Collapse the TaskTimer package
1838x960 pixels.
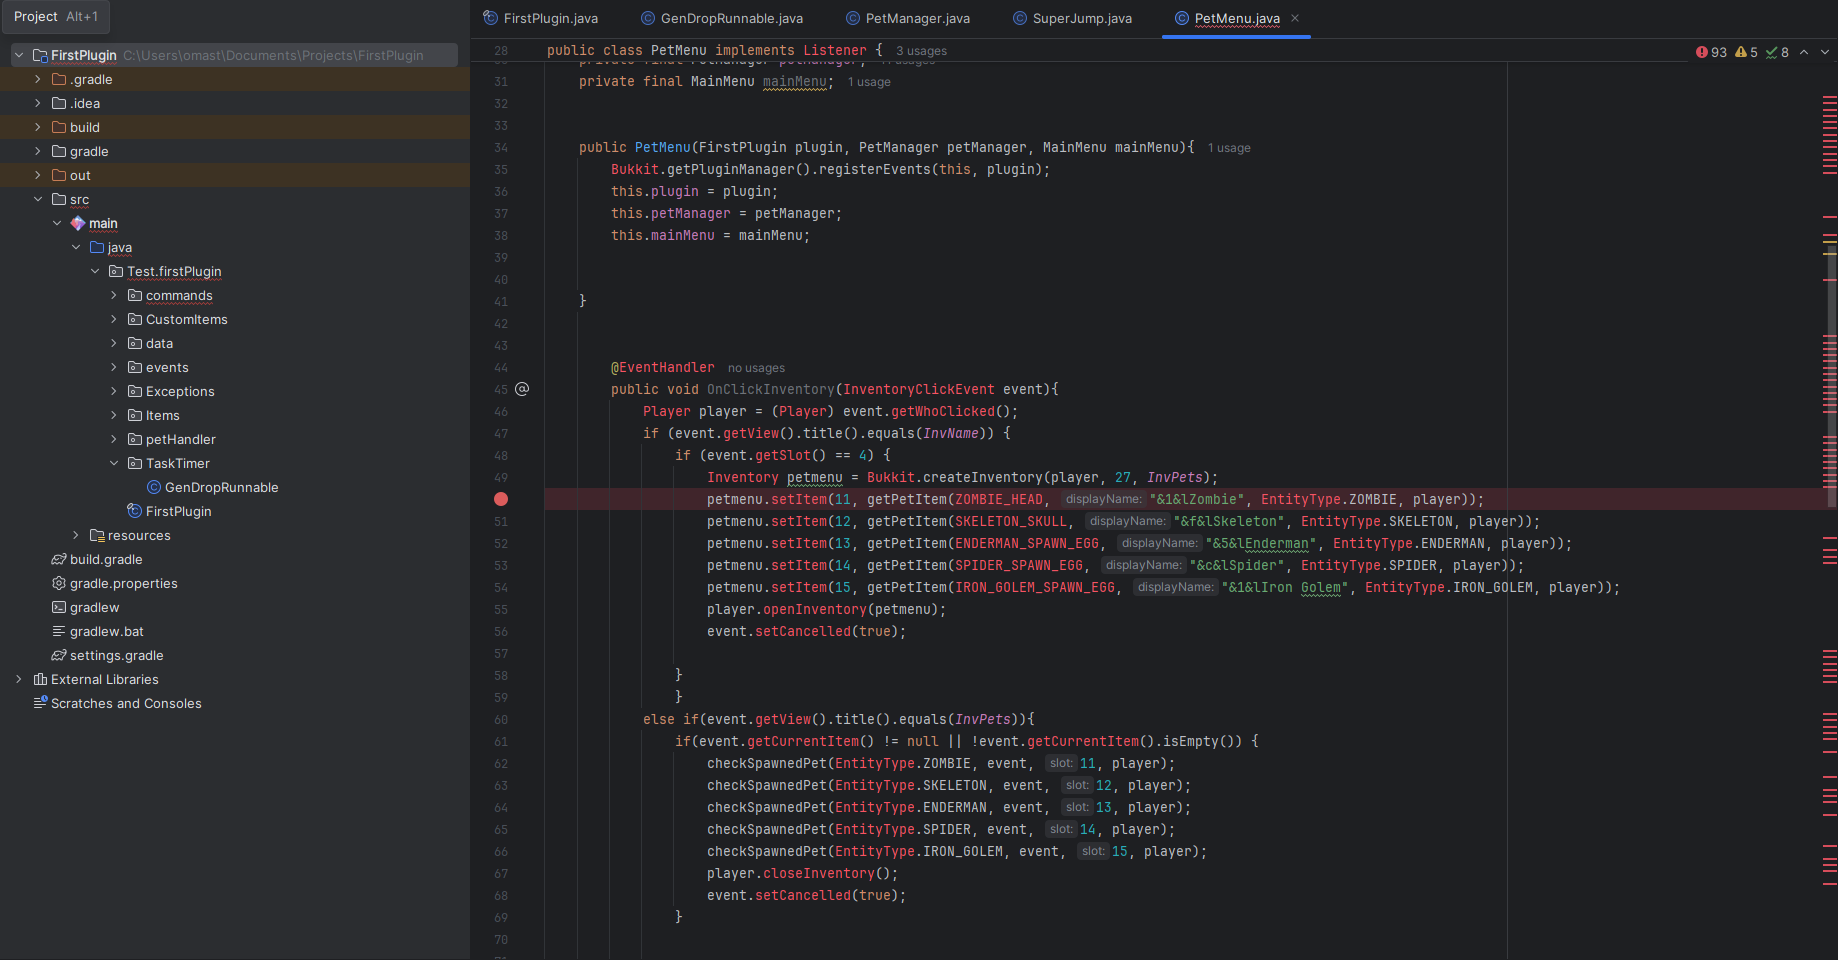[x=114, y=463]
